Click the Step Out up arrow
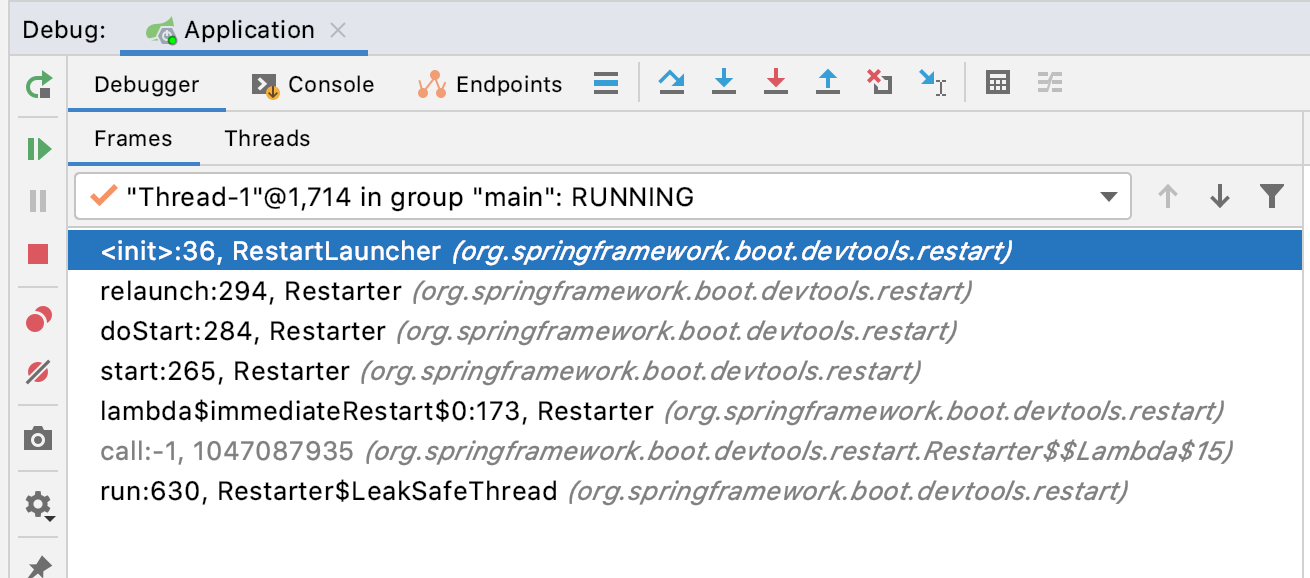The height and width of the screenshot is (578, 1310). point(827,83)
